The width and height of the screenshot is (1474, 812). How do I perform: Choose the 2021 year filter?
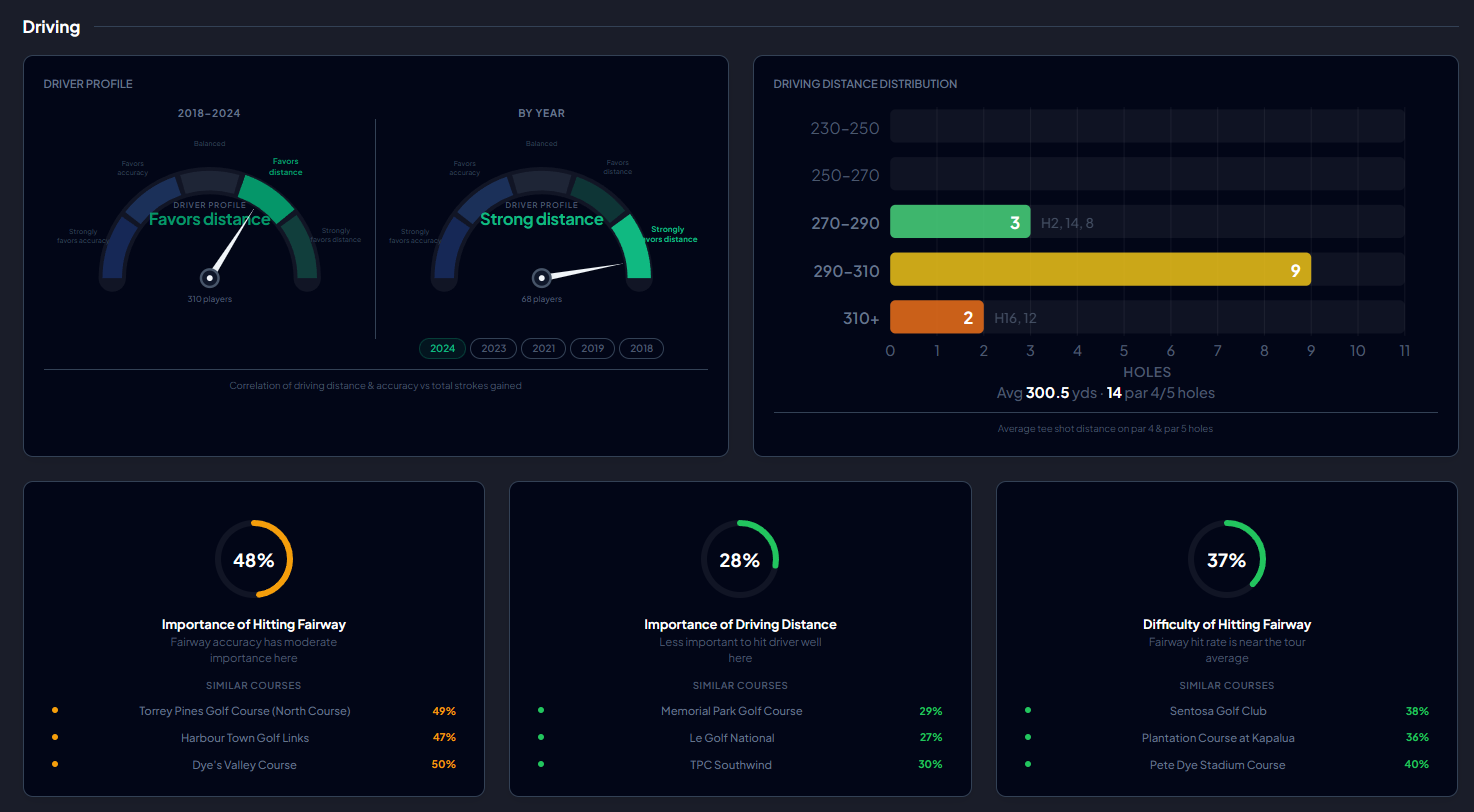point(544,349)
